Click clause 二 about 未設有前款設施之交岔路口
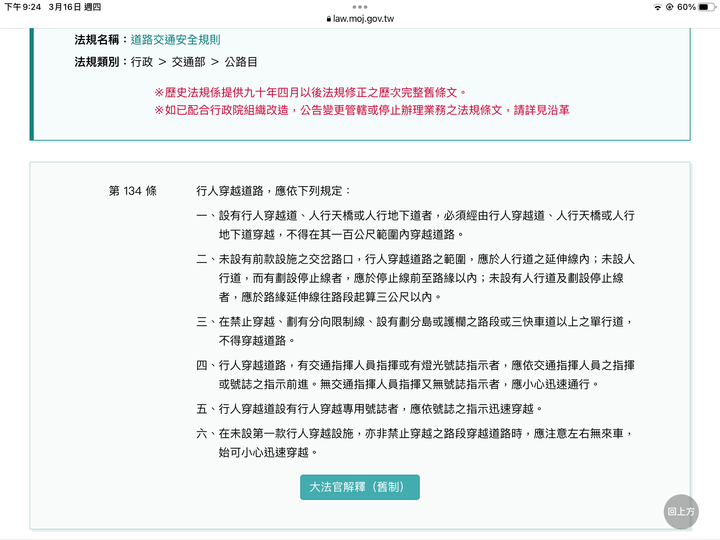Viewport: 720px width, 540px height. [x=416, y=278]
